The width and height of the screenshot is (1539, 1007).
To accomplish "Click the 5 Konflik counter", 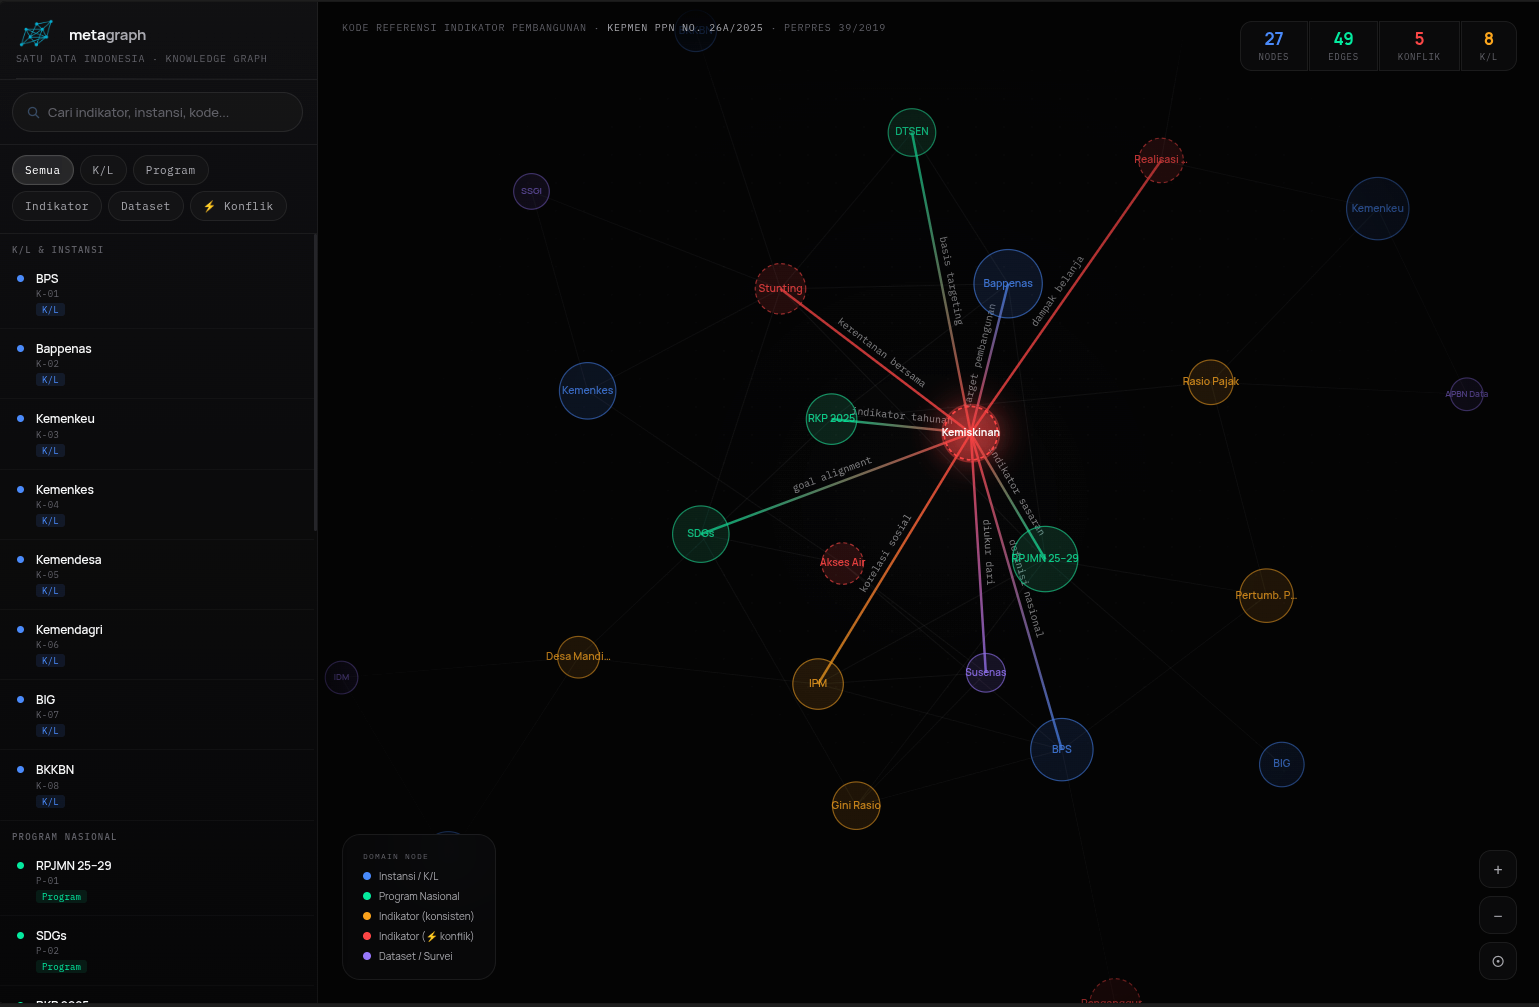I will click(1419, 46).
